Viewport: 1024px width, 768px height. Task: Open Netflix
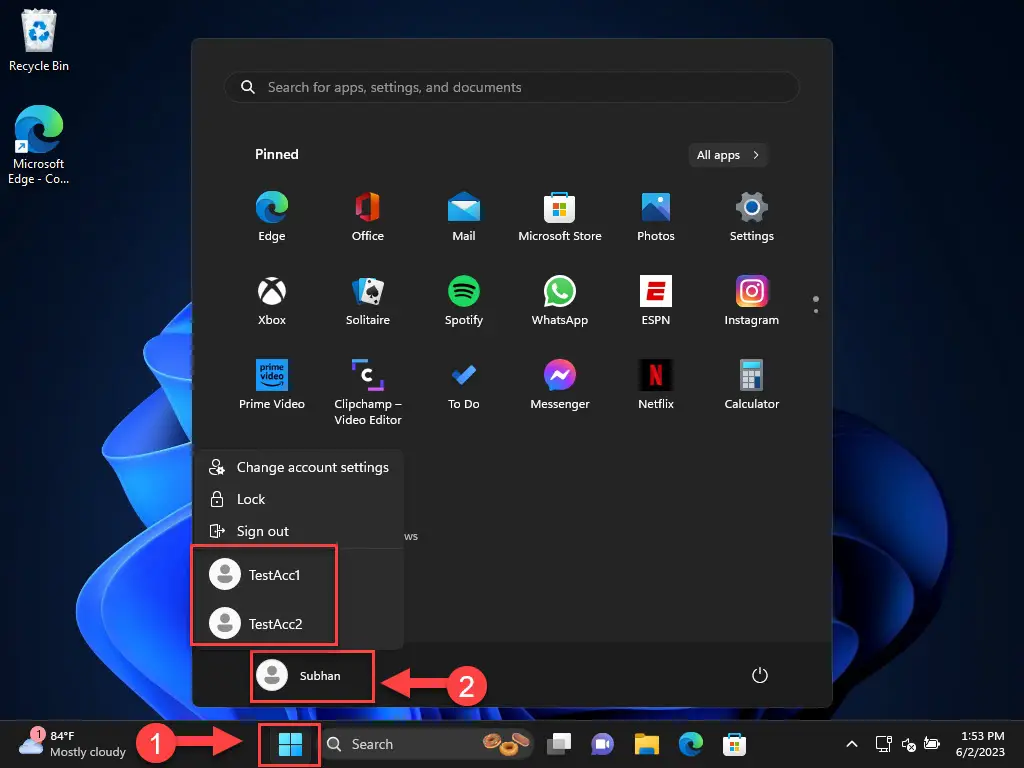tap(656, 385)
